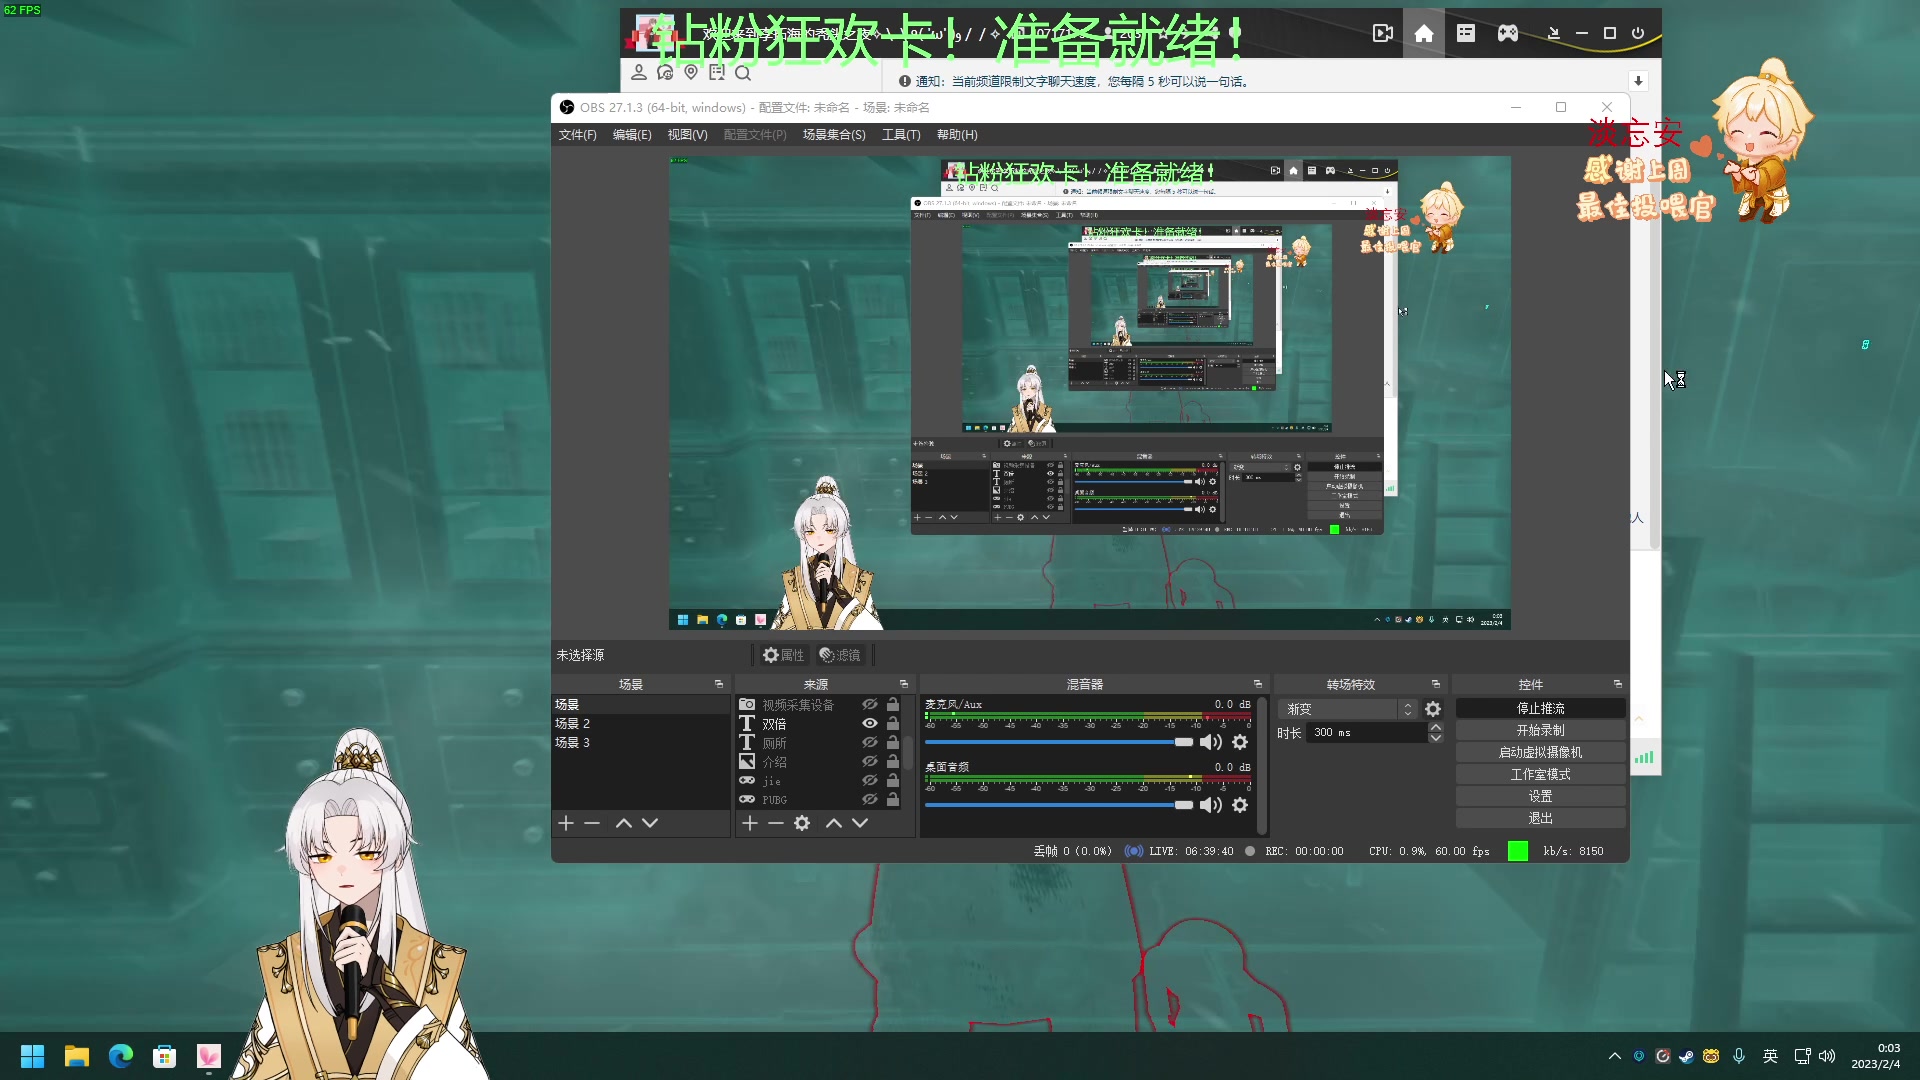Click the user profile icon in chat toolbar

tap(639, 72)
